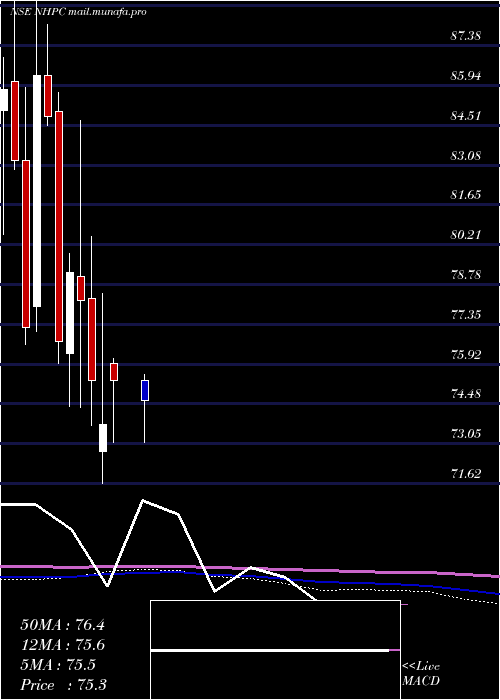
Task: Click the 87.38 price axis label
Action: [x=466, y=36]
